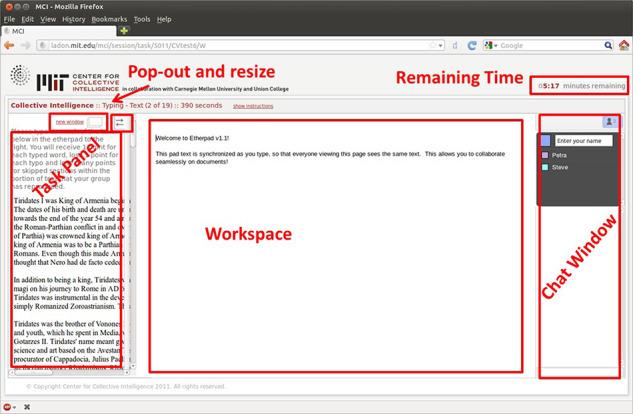Click the new tab plus icon

[x=124, y=31]
